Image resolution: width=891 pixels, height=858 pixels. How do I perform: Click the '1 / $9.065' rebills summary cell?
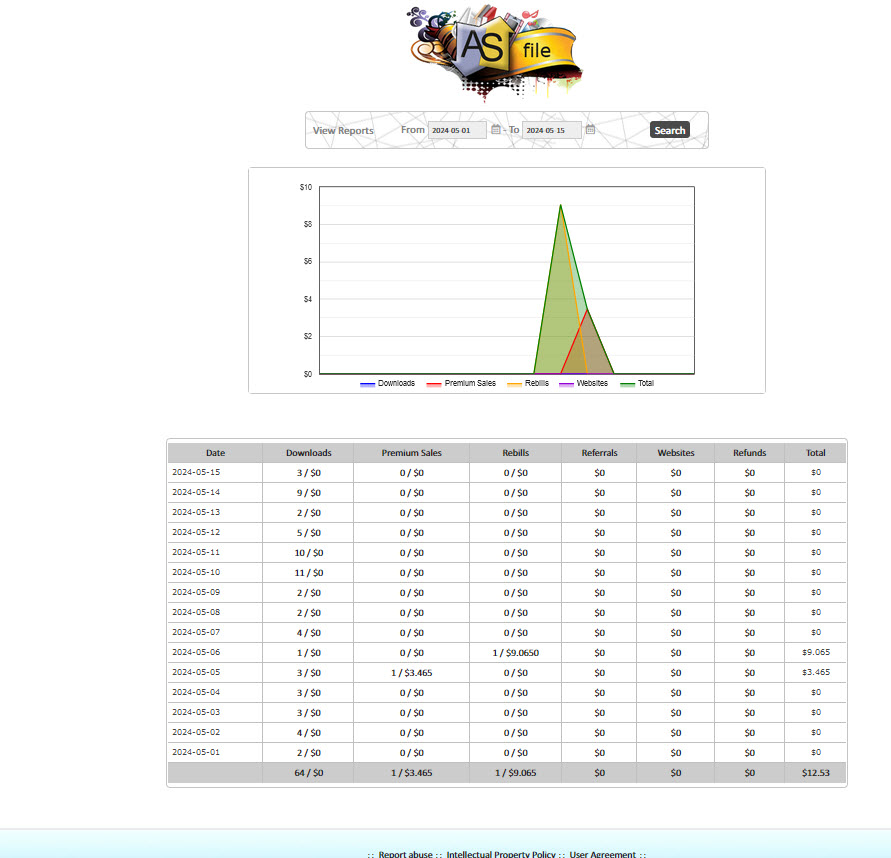(515, 773)
